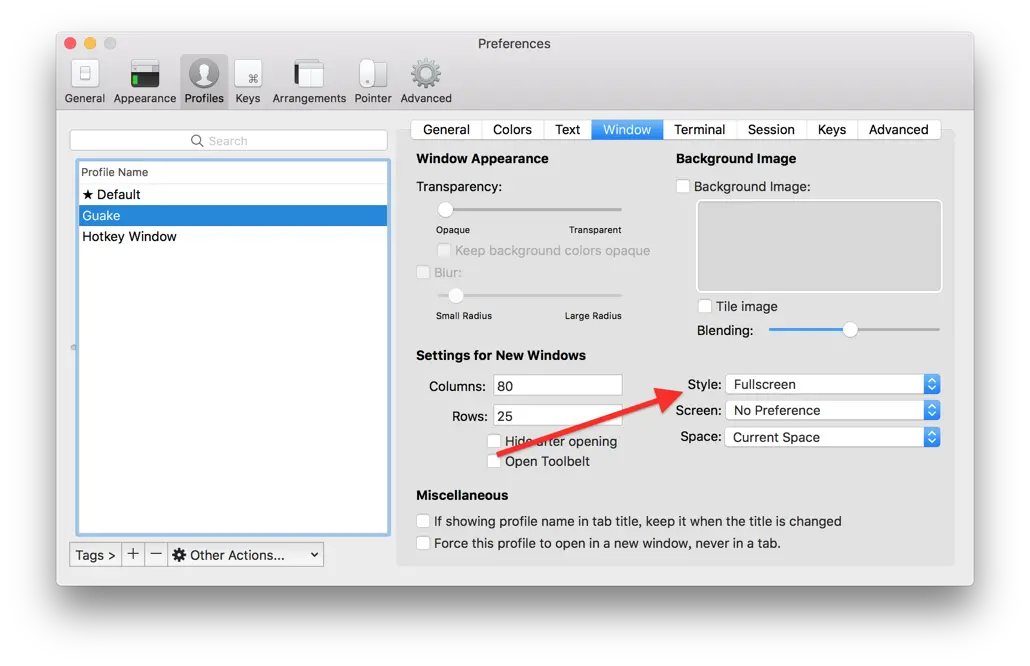Check the Tile image option

(x=705, y=306)
